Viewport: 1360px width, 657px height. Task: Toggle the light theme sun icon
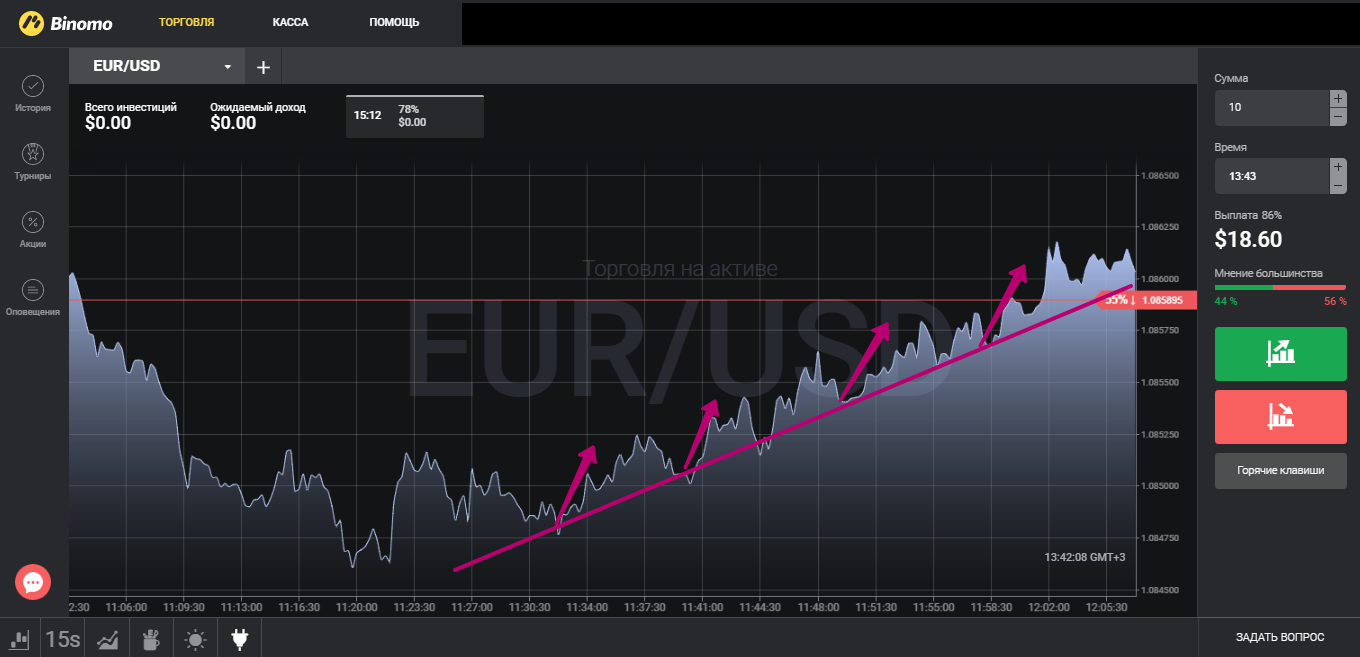tap(195, 638)
